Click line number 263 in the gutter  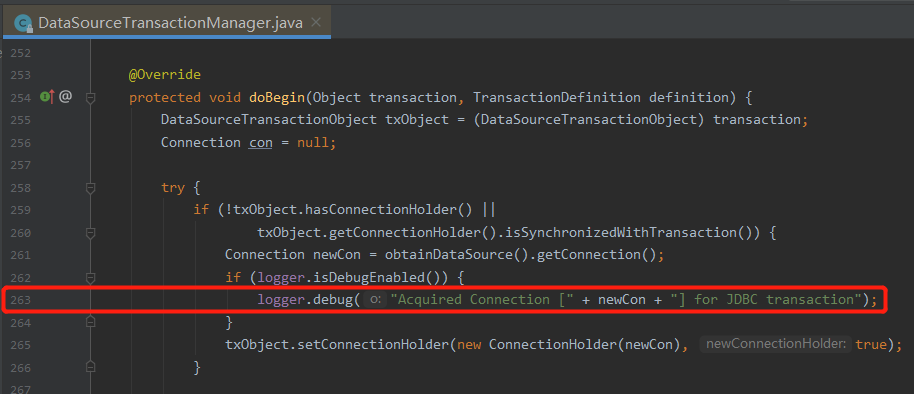[x=20, y=300]
